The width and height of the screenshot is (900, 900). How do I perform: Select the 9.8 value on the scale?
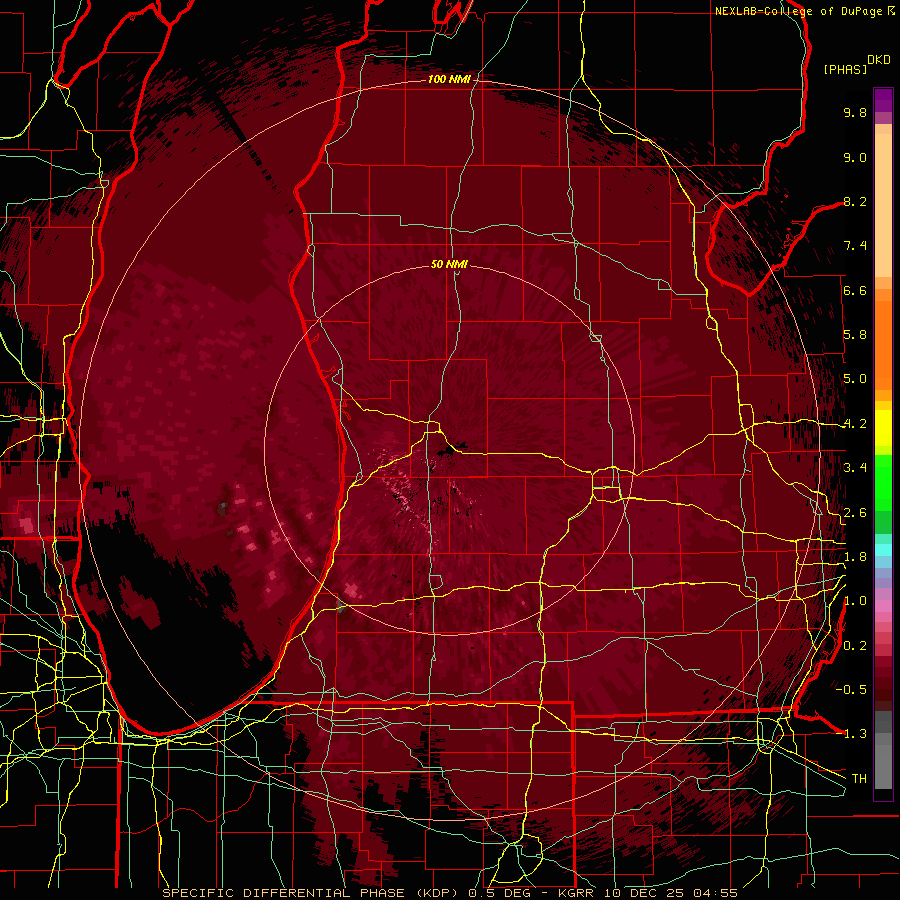[855, 112]
